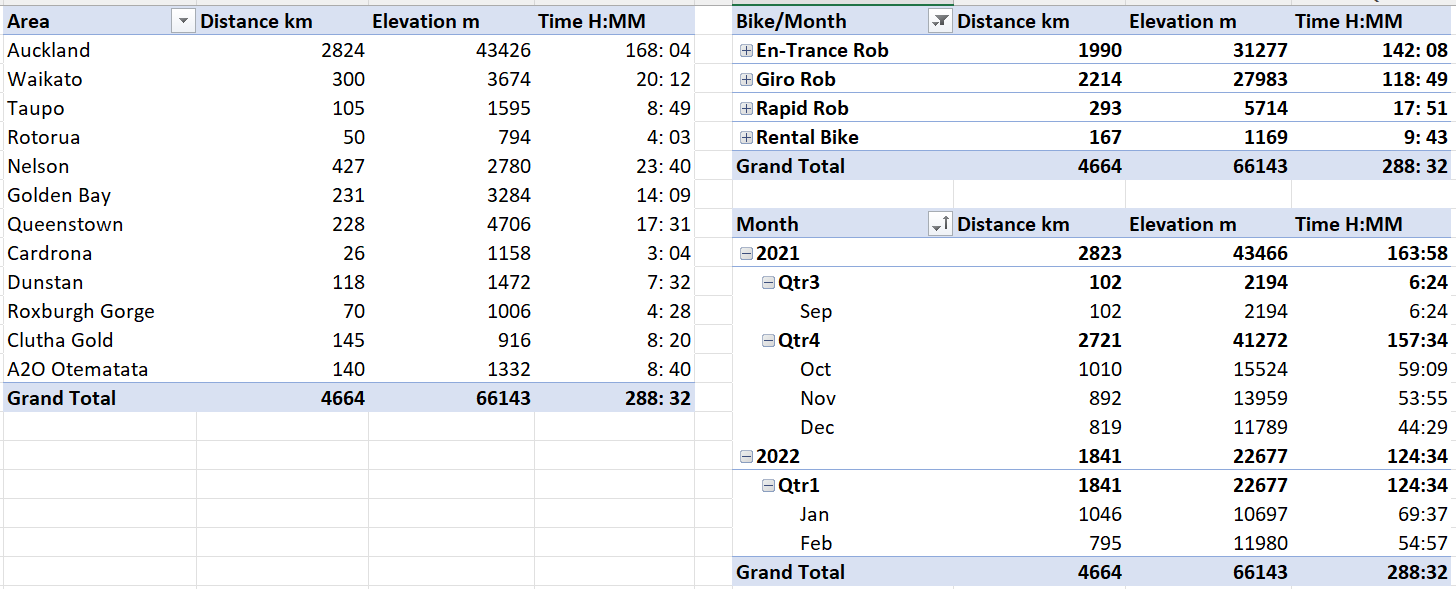
Task: Collapse the Qtr4 quarter group
Action: [x=768, y=341]
